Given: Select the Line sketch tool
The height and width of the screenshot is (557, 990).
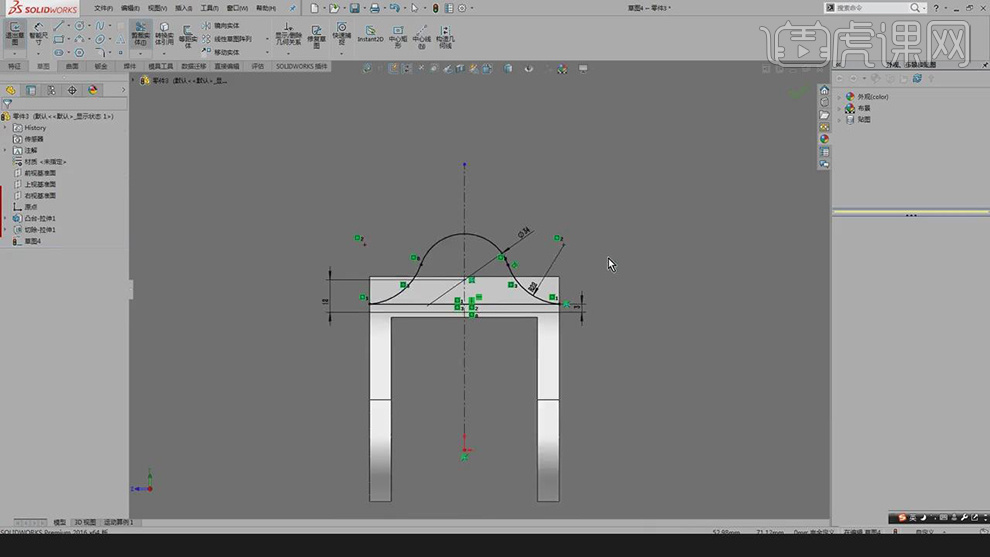Looking at the screenshot, I should (x=59, y=26).
